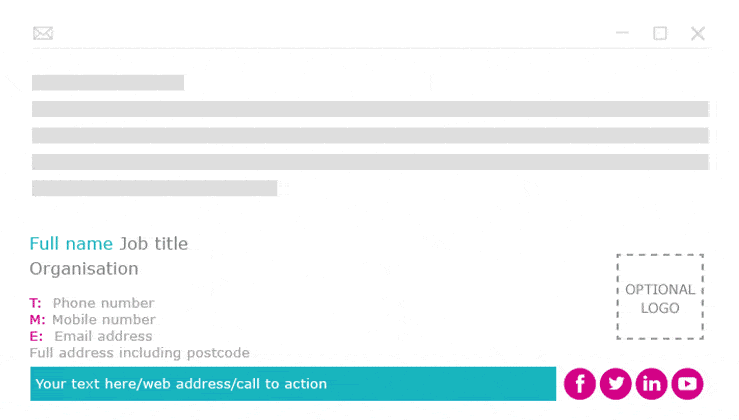Viewport: 739px width, 420px height.
Task: Select the Phone number field
Action: (x=103, y=303)
